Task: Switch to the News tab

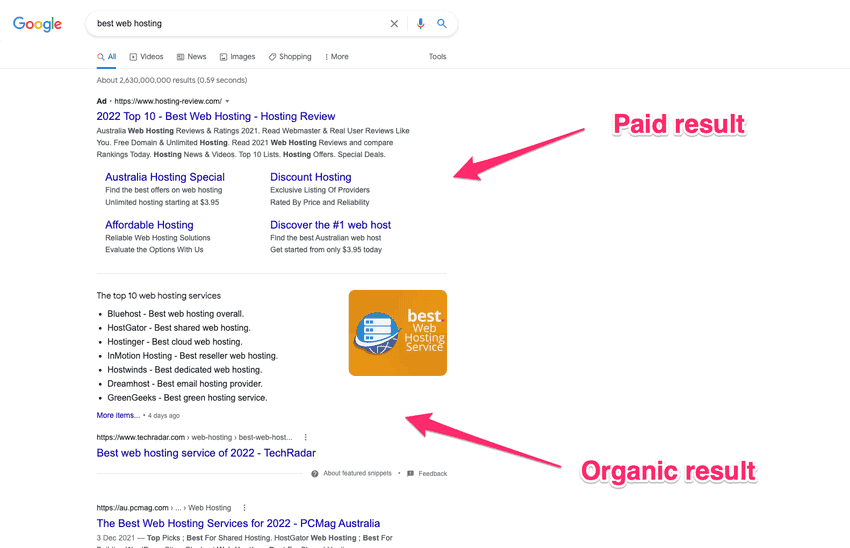Action: click(191, 56)
